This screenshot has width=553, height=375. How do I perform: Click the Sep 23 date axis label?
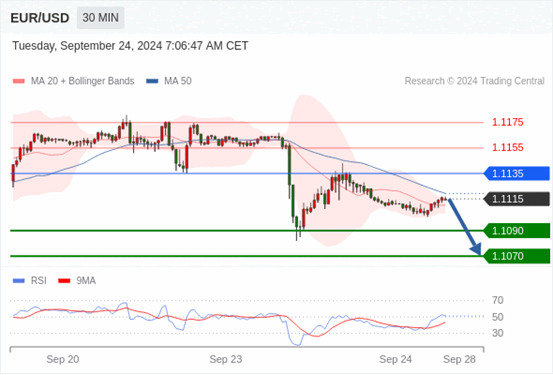(226, 359)
